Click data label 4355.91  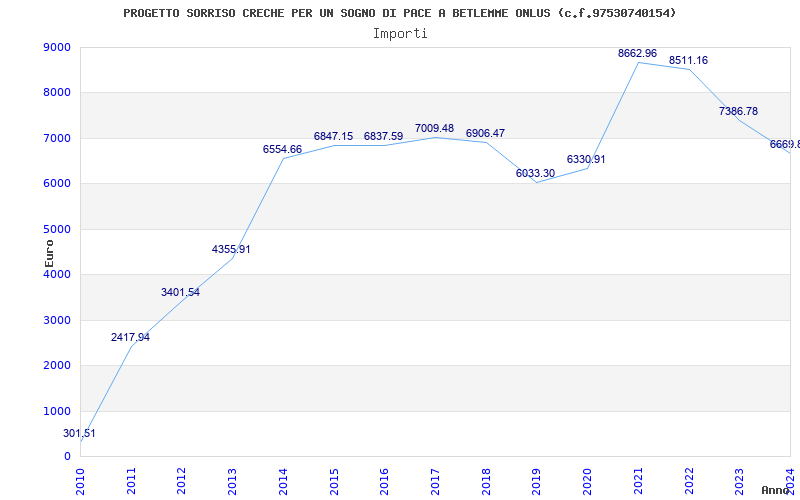(x=231, y=249)
